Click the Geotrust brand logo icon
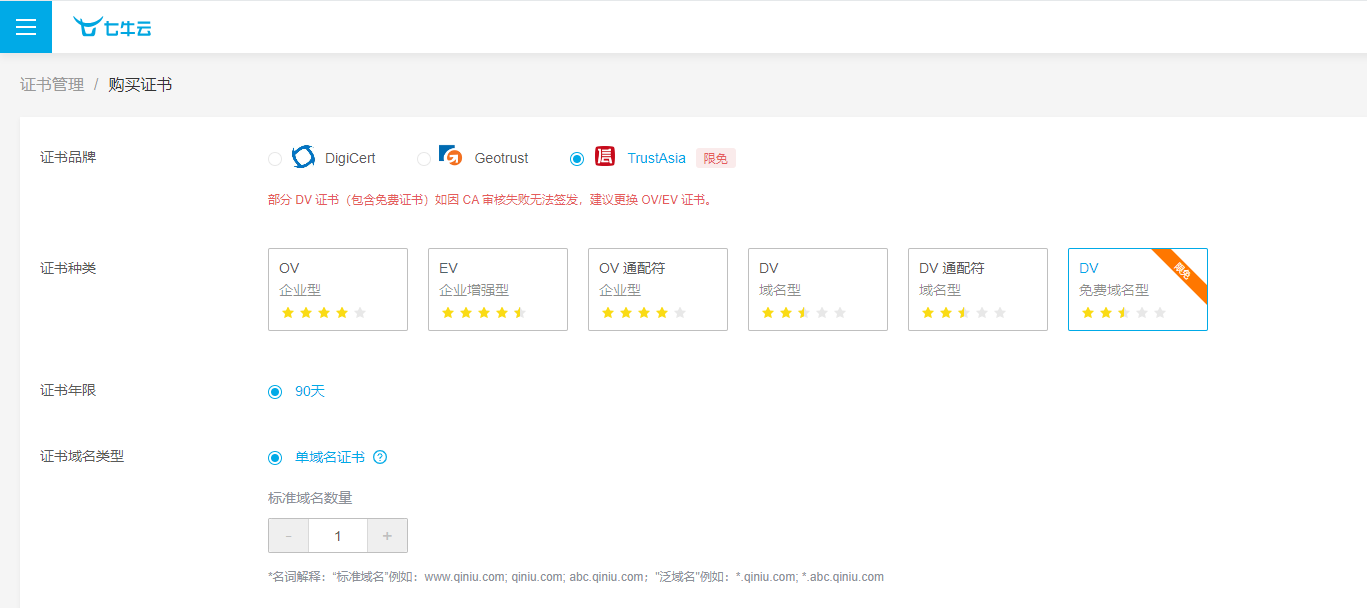This screenshot has width=1367, height=608. coord(451,157)
